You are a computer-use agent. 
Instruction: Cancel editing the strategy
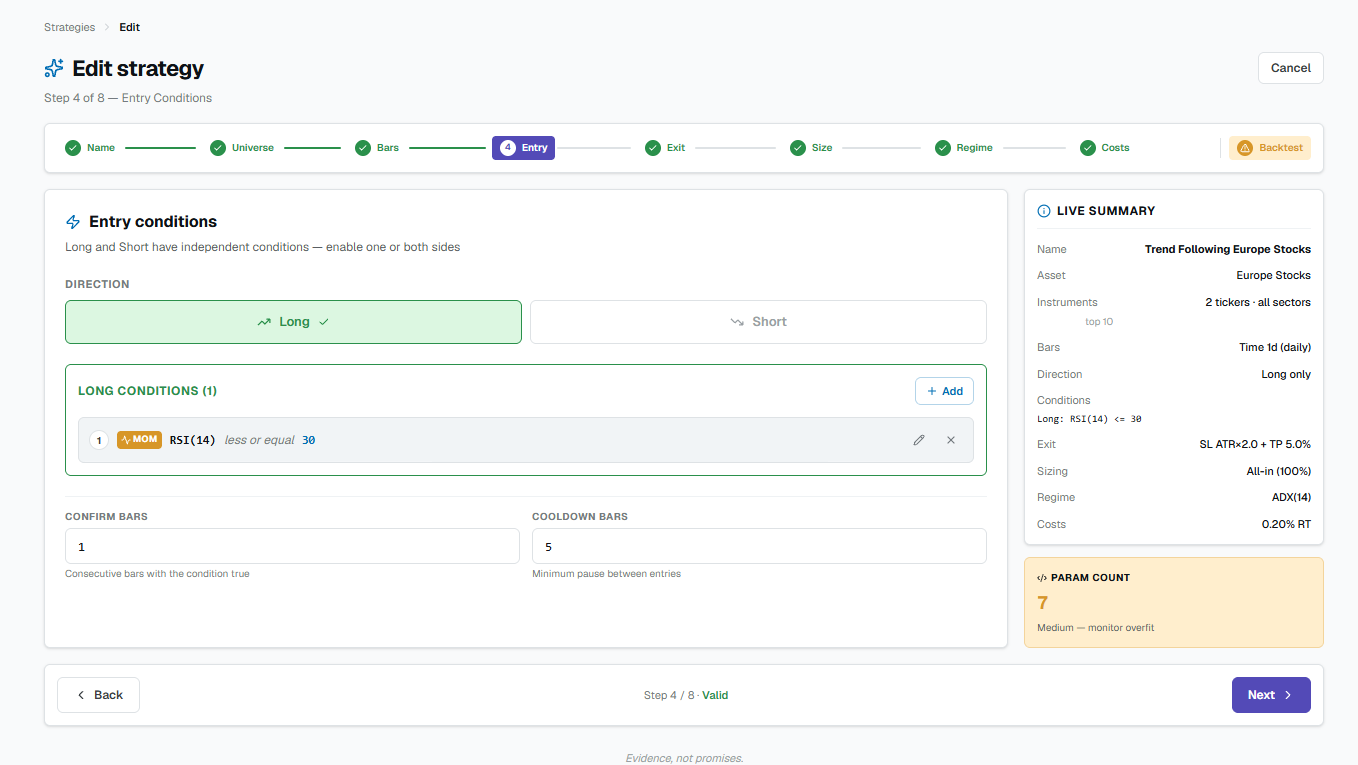[1290, 68]
